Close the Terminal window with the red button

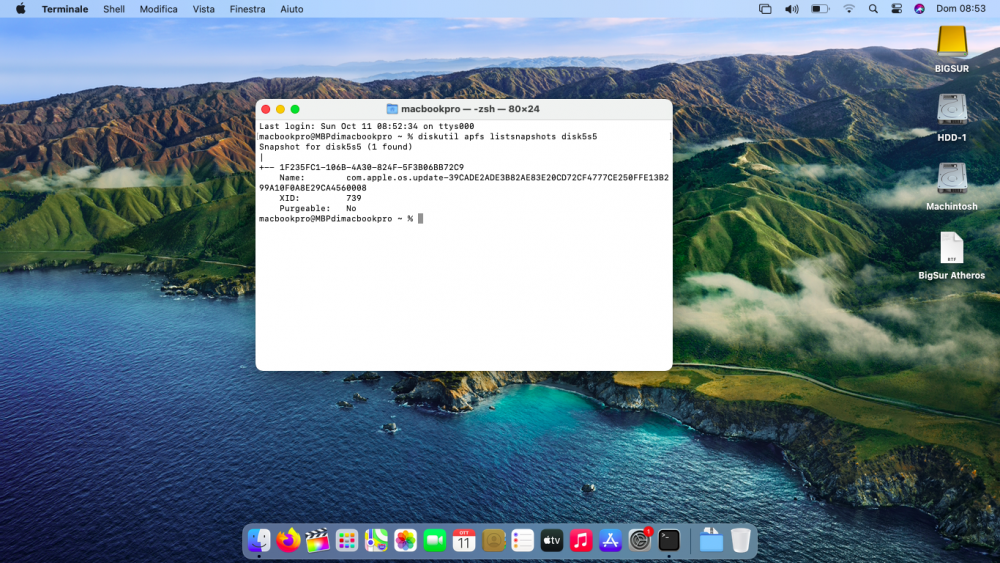tap(266, 109)
